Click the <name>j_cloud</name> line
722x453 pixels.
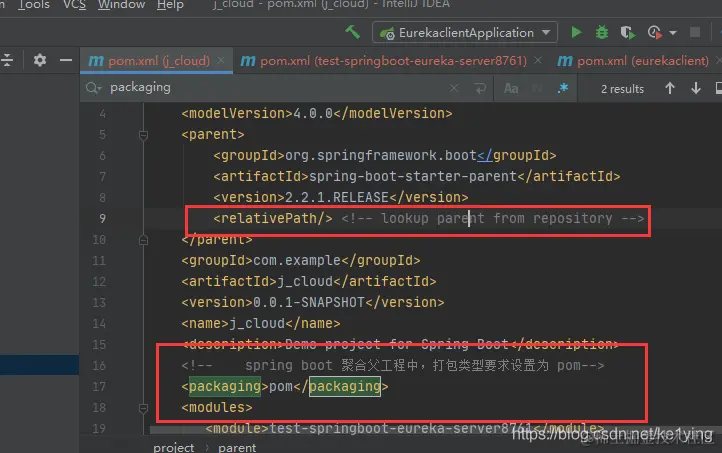pos(261,324)
